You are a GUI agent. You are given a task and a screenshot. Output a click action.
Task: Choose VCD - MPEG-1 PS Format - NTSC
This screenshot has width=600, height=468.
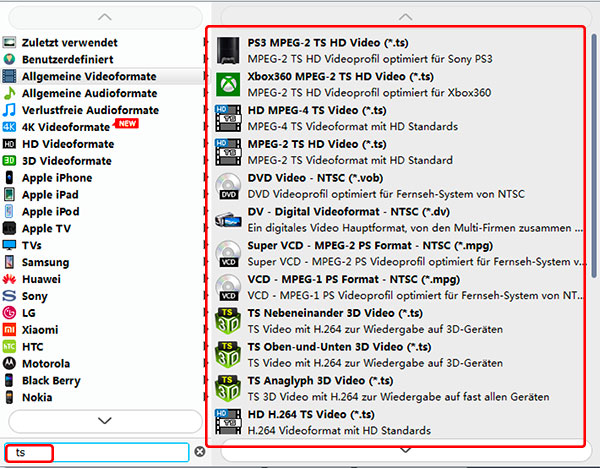pyautogui.click(x=398, y=287)
